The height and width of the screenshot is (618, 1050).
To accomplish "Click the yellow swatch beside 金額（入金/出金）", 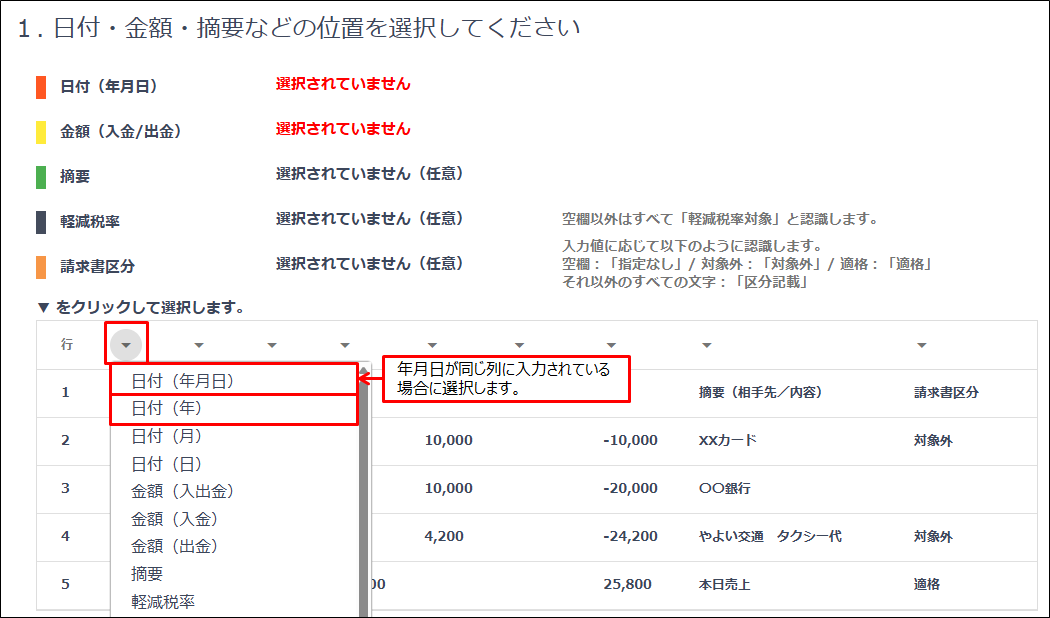I will tap(41, 132).
